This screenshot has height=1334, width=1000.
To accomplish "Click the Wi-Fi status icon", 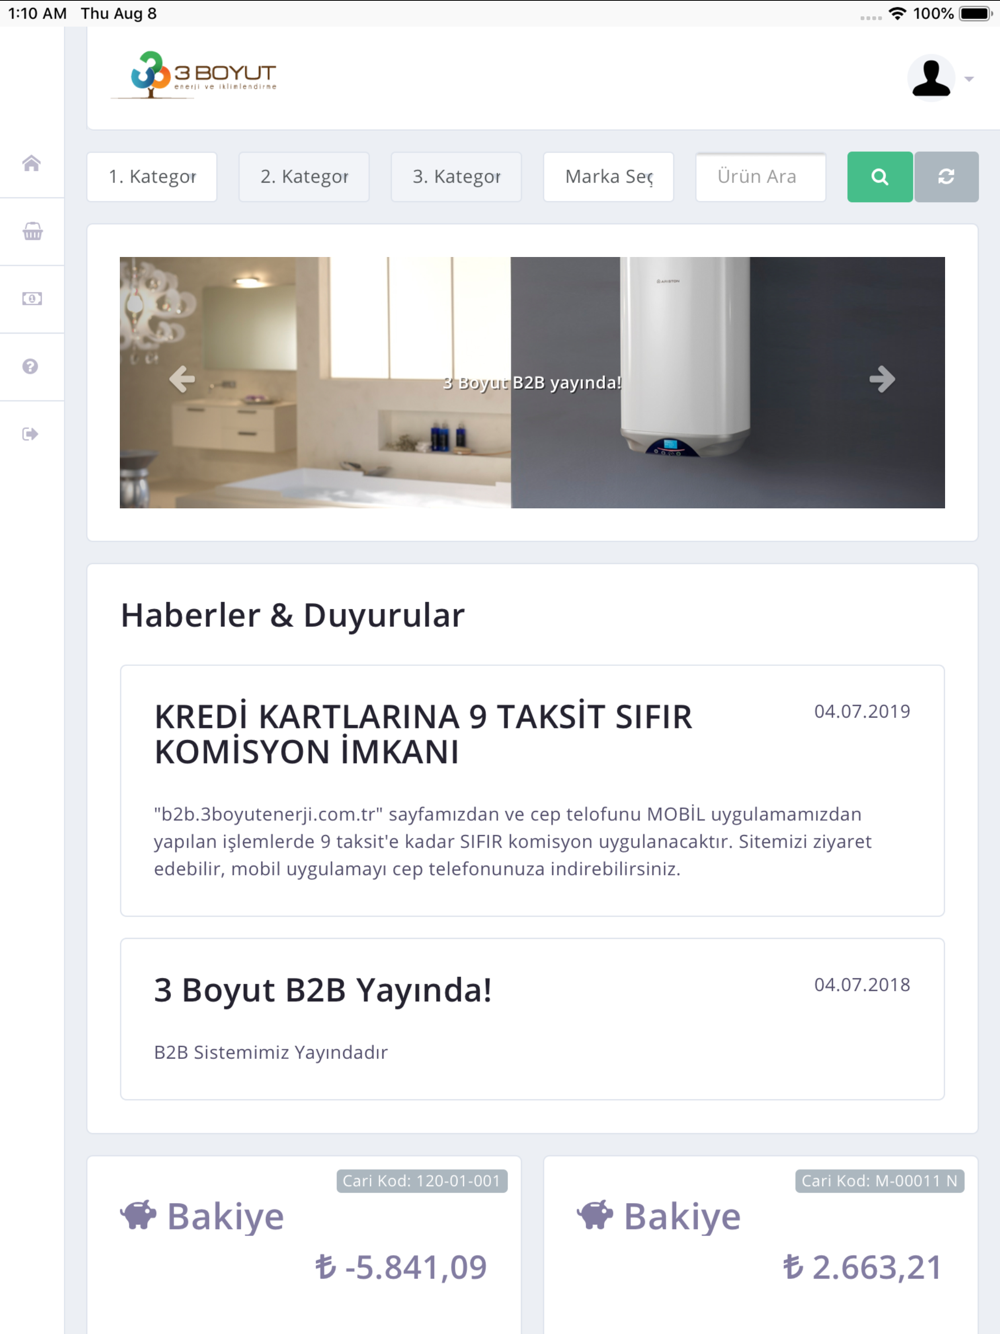I will [x=897, y=14].
